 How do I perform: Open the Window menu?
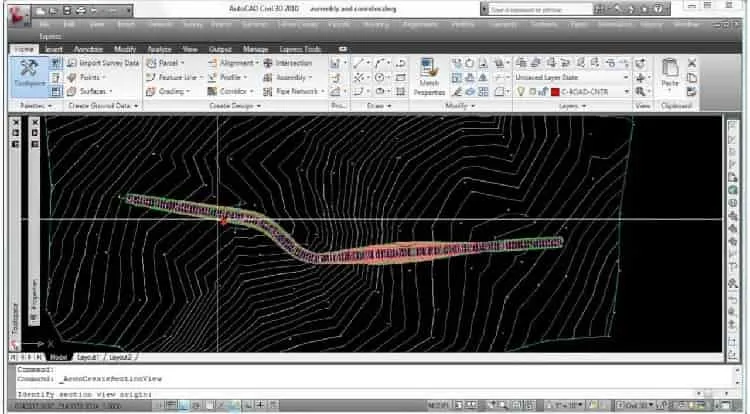686,24
